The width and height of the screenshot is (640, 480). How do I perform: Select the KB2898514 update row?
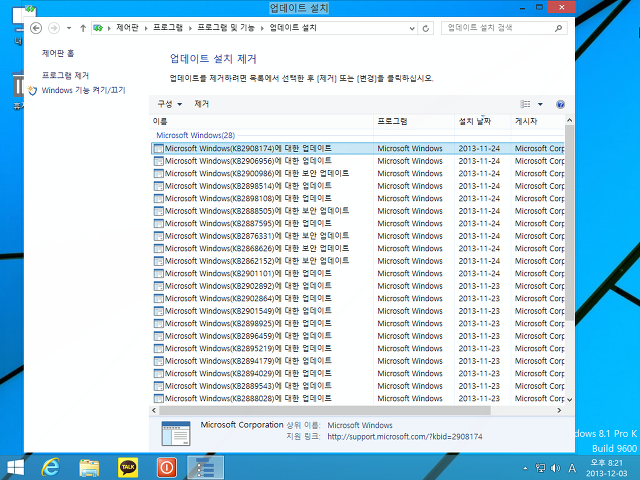pyautogui.click(x=358, y=186)
